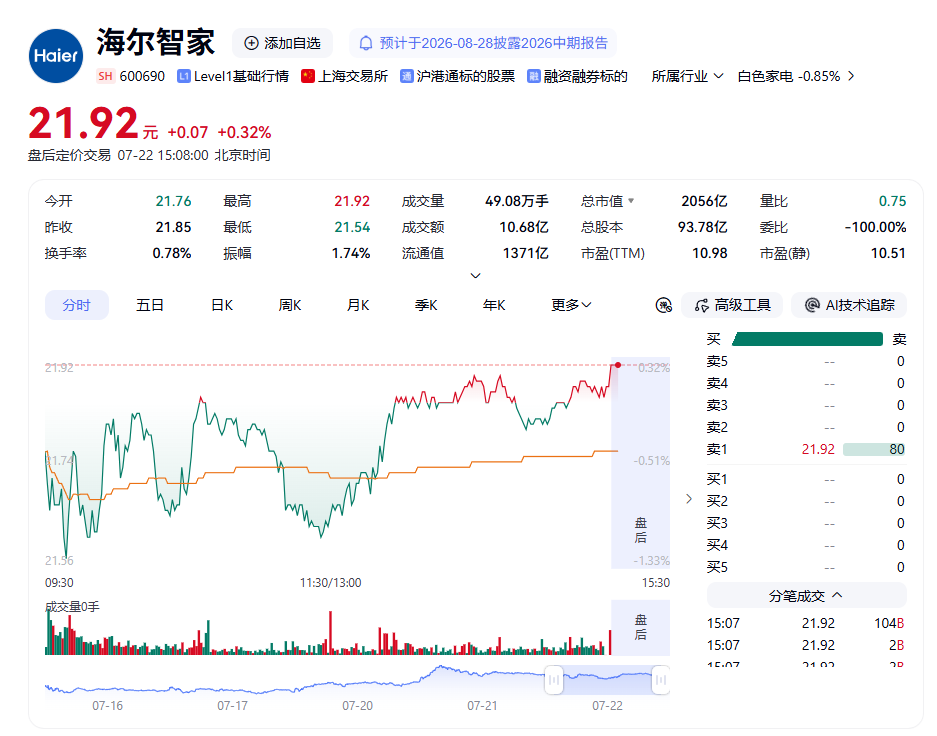Screen dimensions: 937x736
Task: Click the SH exchange badge icon
Action: (105, 76)
